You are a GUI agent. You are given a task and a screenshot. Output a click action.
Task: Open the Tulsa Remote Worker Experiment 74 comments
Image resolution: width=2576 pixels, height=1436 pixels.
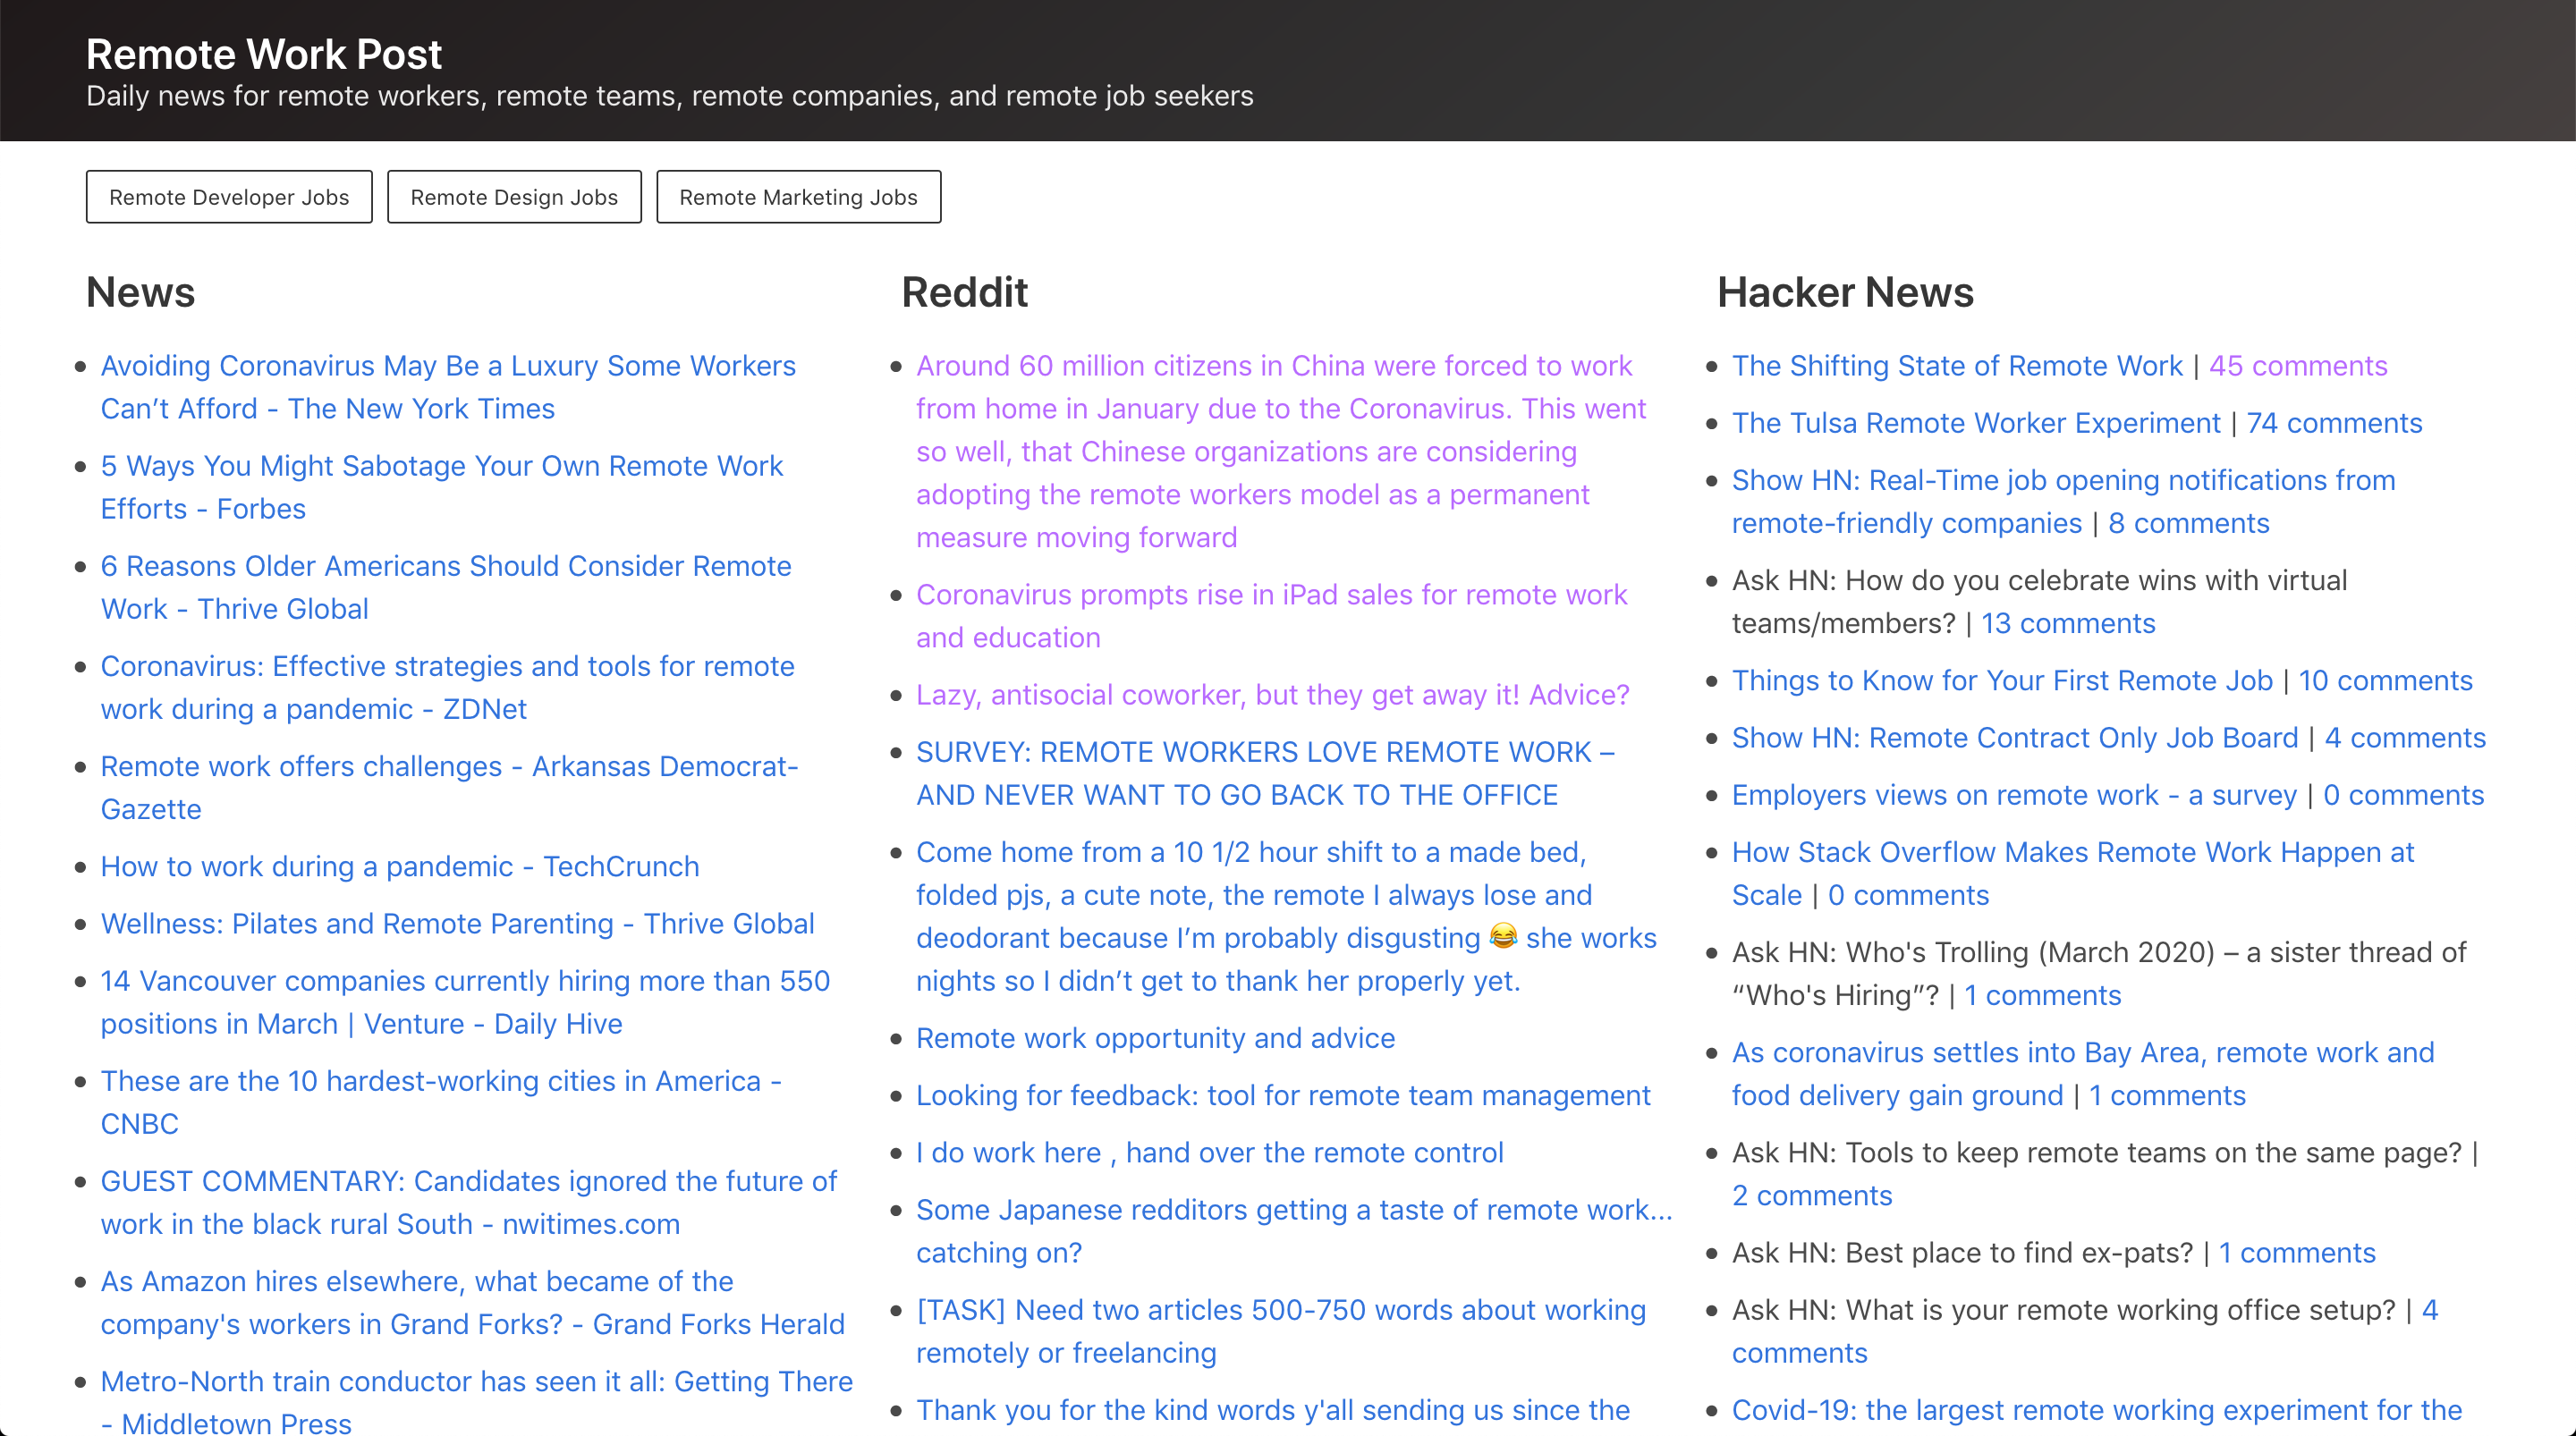2333,423
